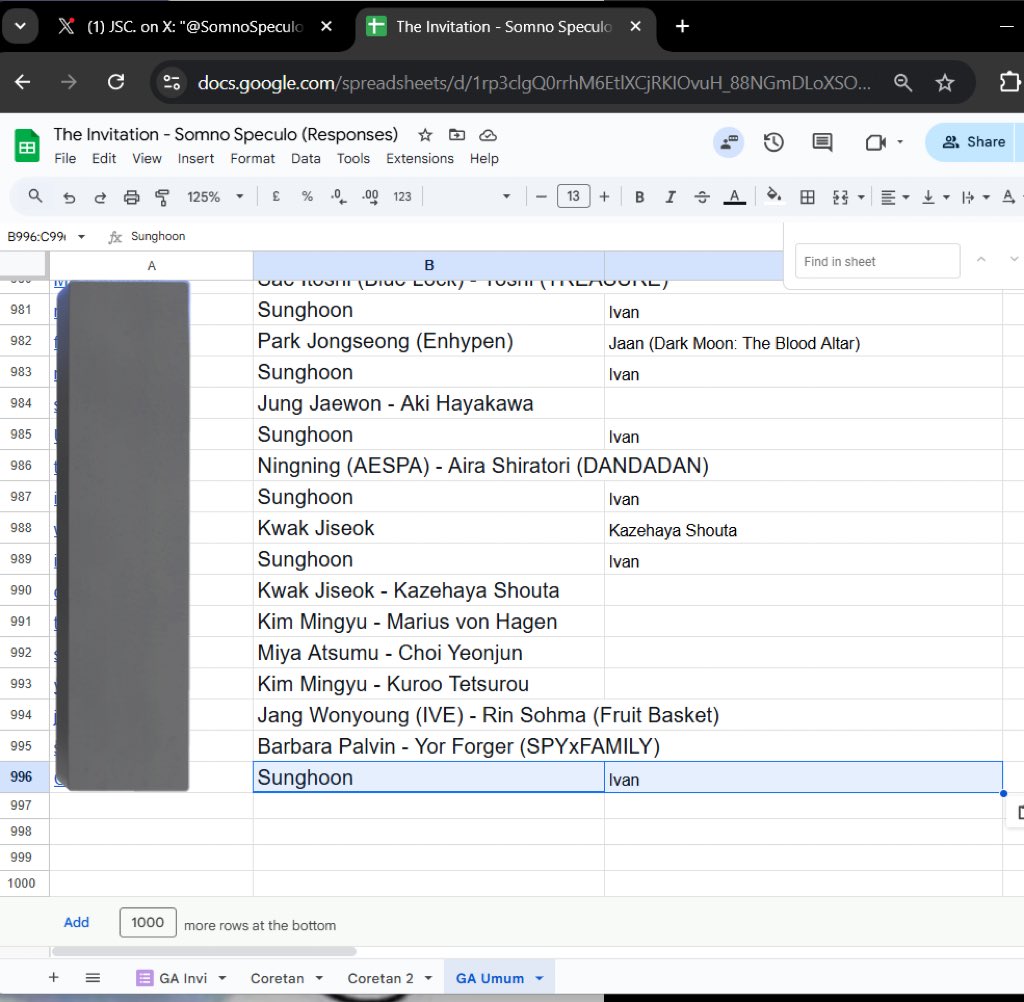Click Add to append more rows
The width and height of the screenshot is (1024, 1002).
click(76, 922)
